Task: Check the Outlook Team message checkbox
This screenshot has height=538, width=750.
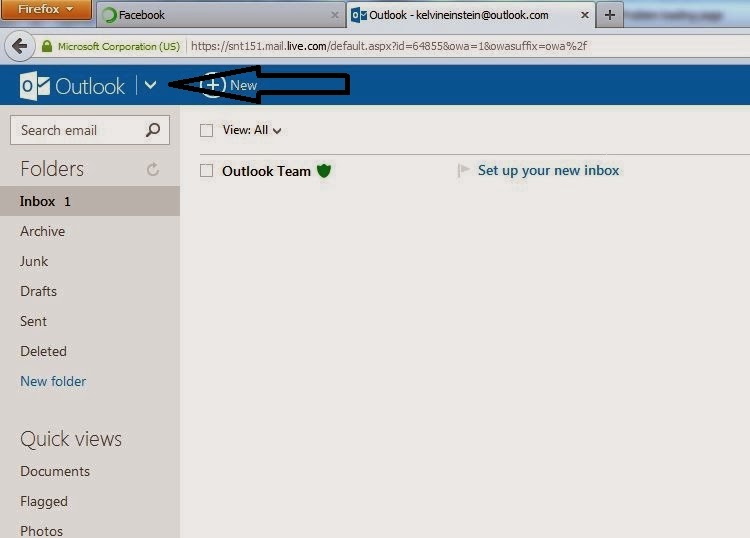Action: click(206, 171)
